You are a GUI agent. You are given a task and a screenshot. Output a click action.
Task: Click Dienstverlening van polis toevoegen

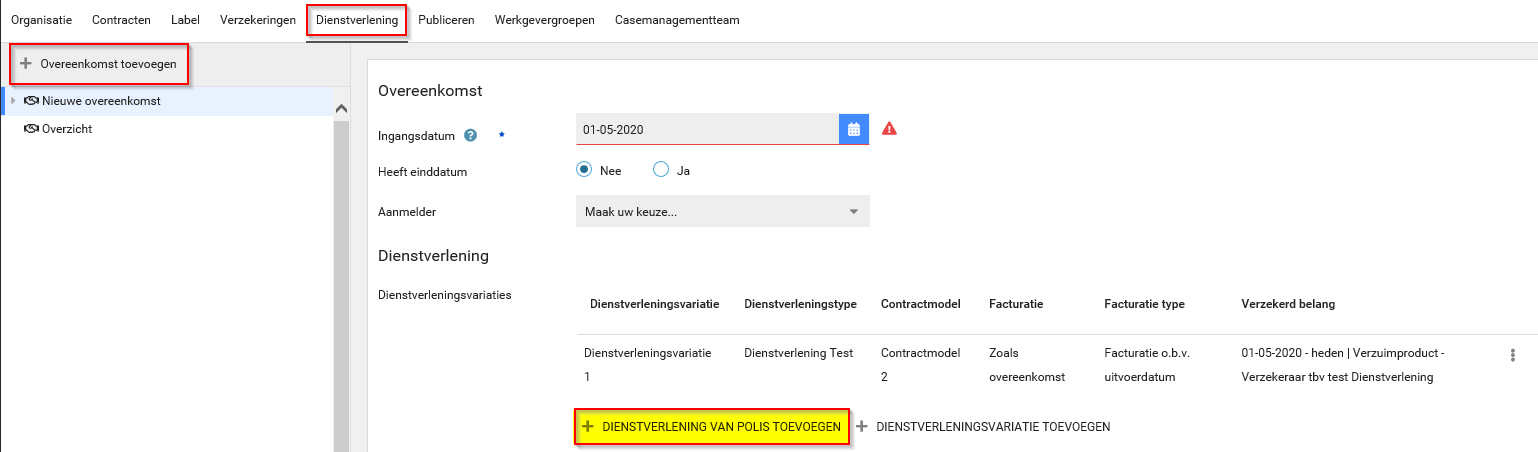712,426
